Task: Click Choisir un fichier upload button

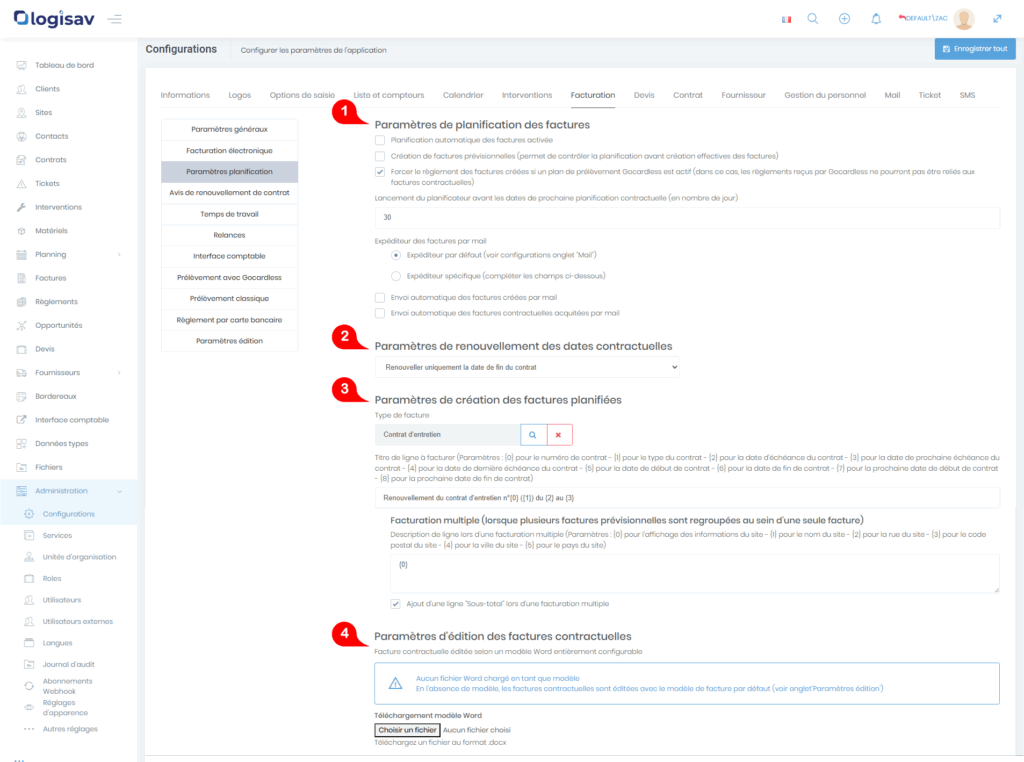Action: (x=407, y=731)
